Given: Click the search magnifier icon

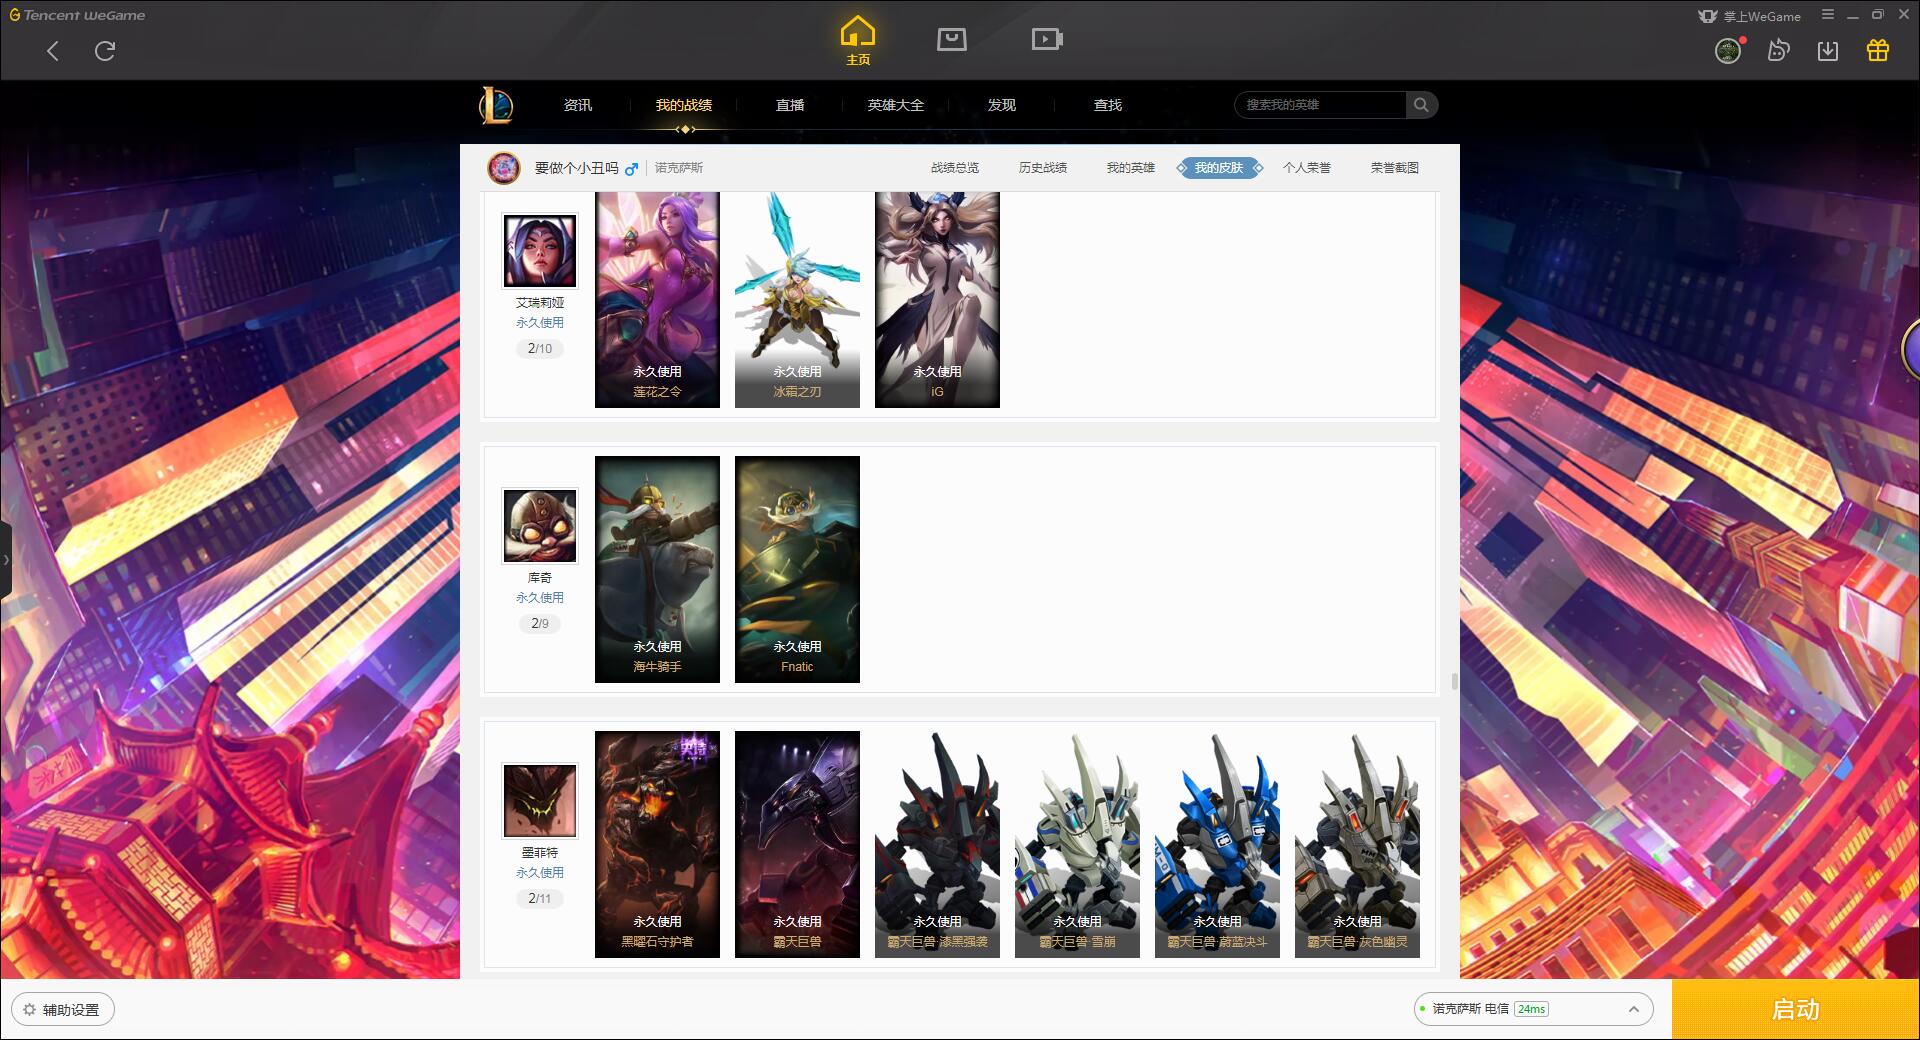Looking at the screenshot, I should [1421, 105].
